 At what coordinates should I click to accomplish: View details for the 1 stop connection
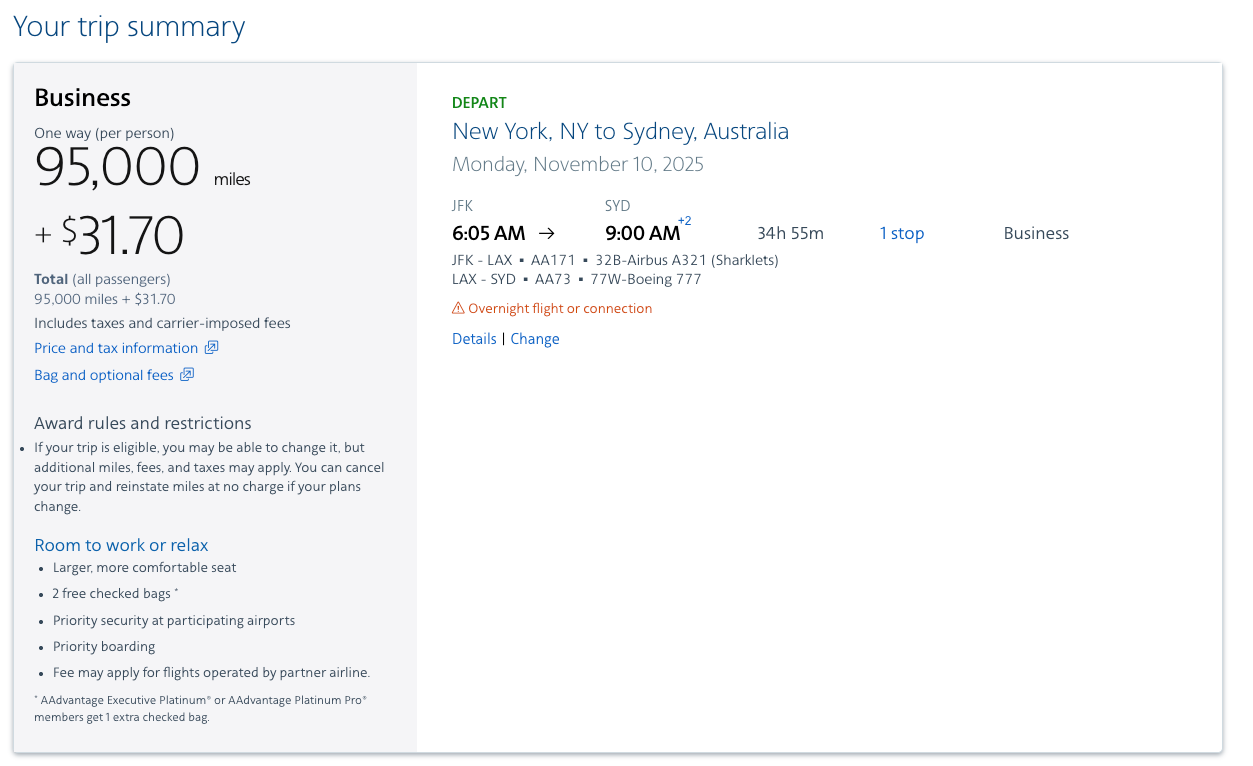coord(901,232)
